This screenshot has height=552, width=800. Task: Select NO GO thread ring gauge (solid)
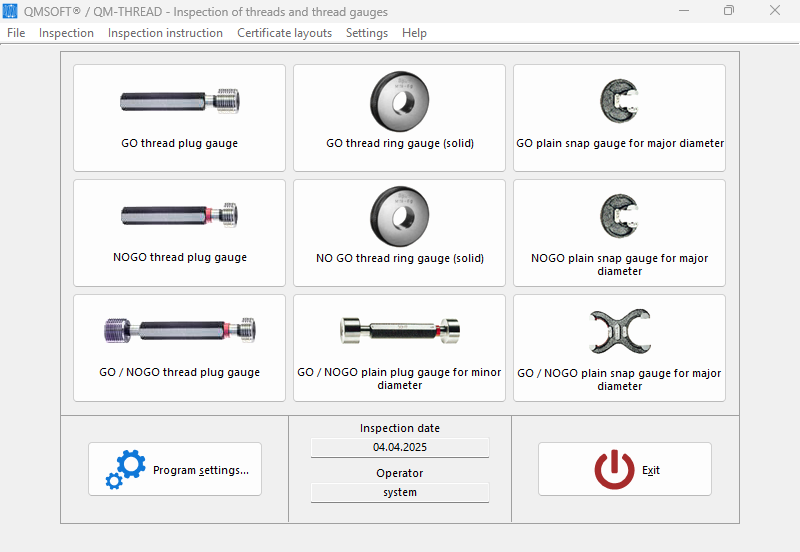click(399, 233)
